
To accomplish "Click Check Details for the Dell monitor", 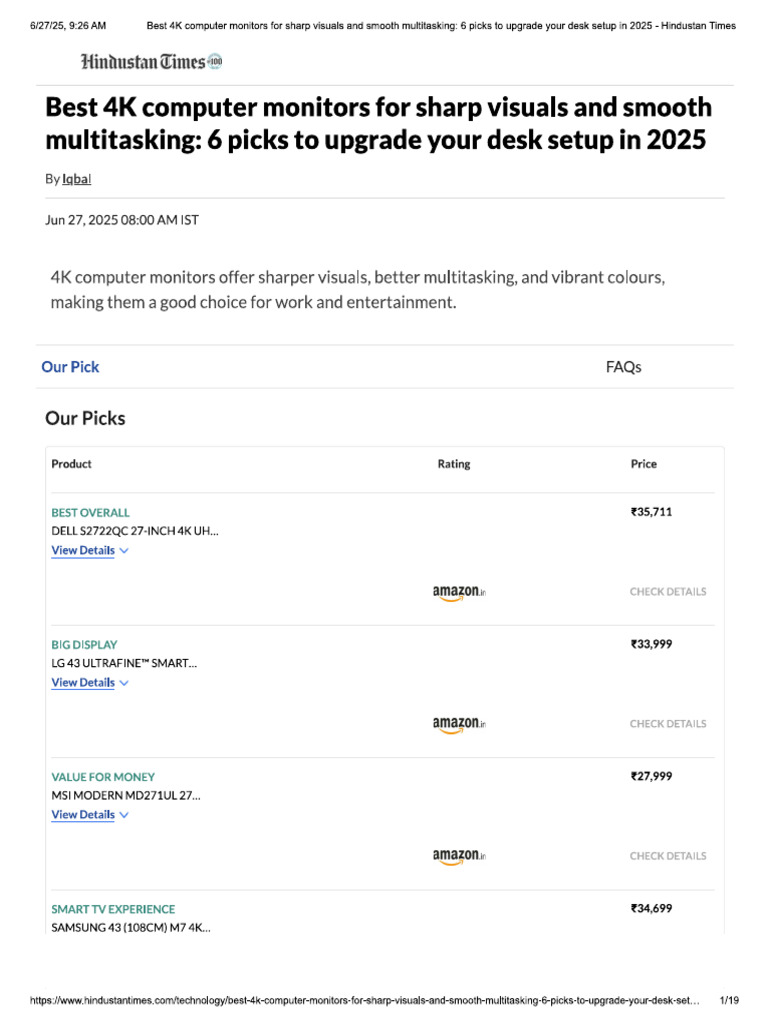I will click(667, 592).
